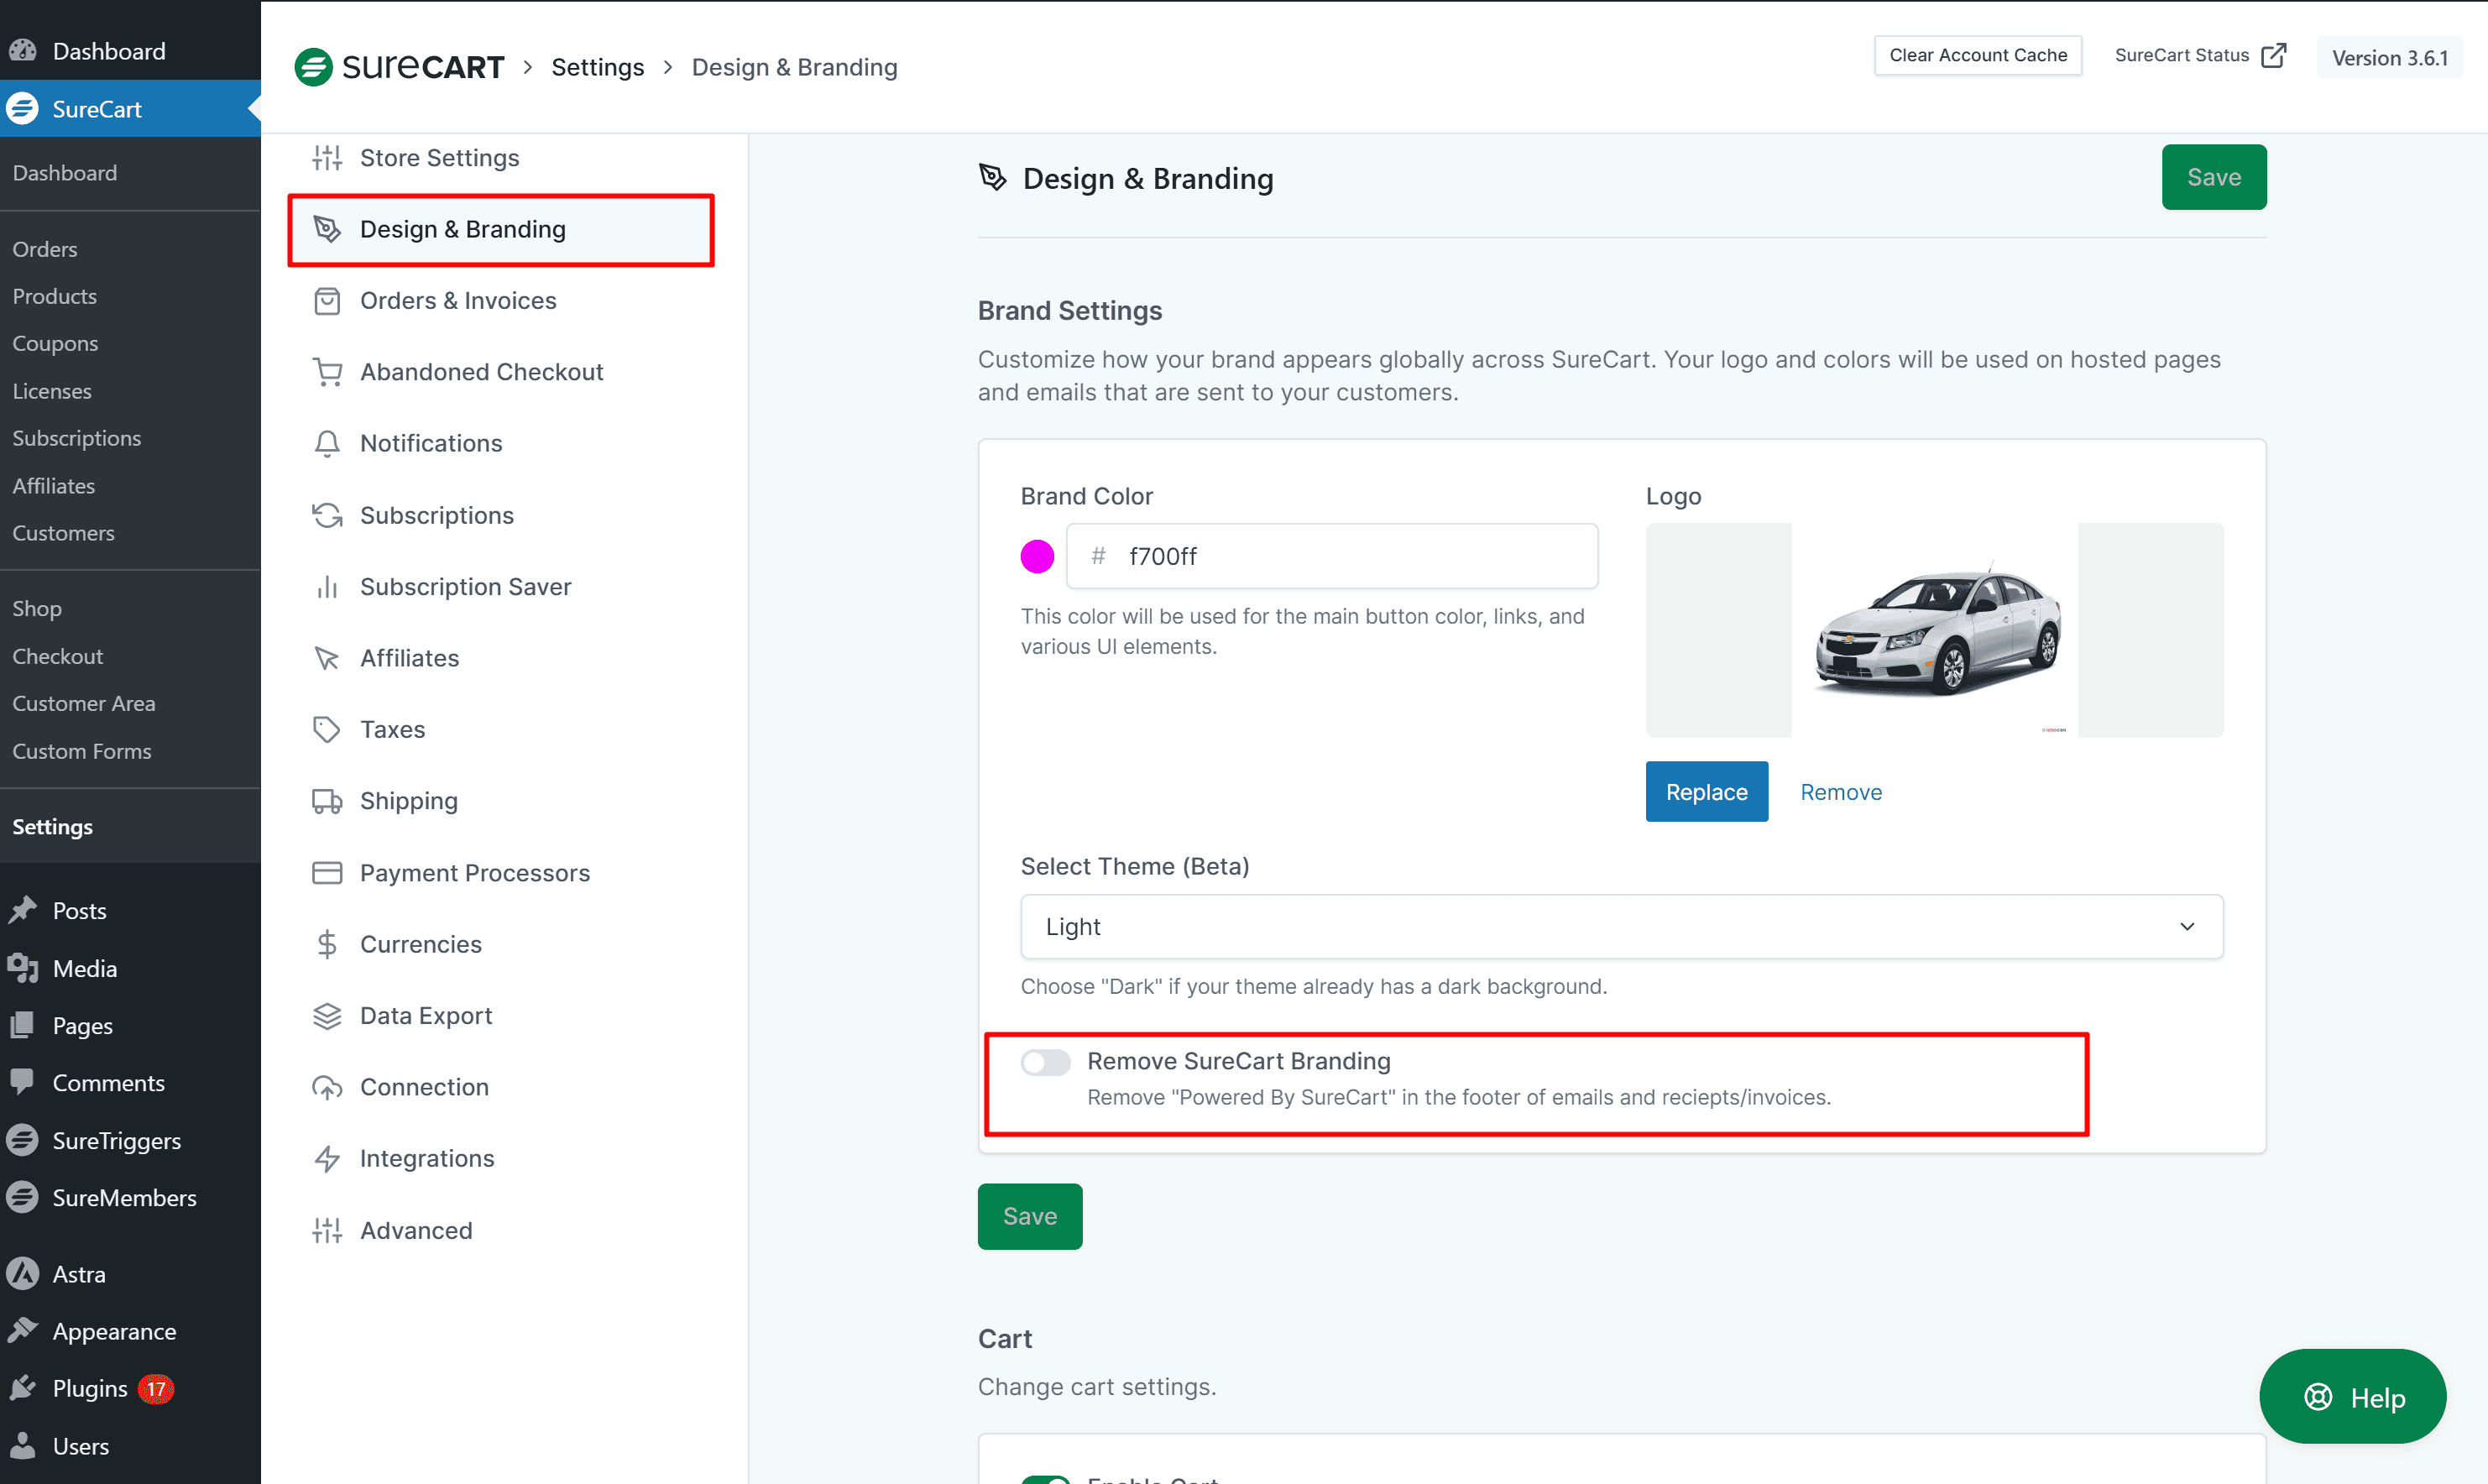Click the Clear Account Cache button

coord(1977,55)
